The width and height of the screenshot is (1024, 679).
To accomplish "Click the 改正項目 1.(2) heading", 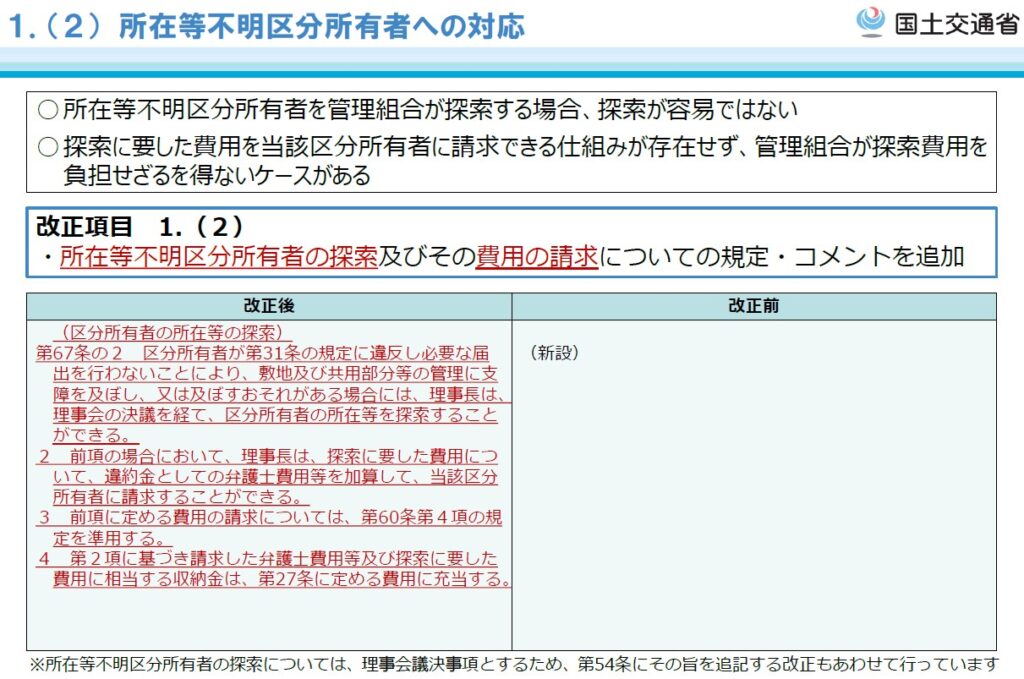I will (140, 227).
